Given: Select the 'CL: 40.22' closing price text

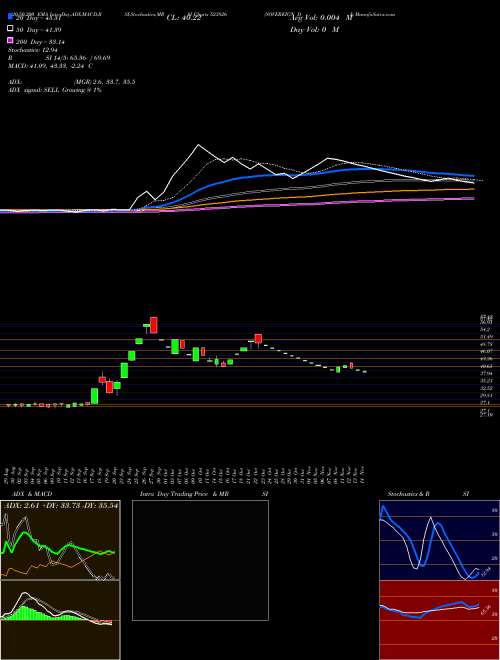Looking at the screenshot, I should click(x=184, y=18).
